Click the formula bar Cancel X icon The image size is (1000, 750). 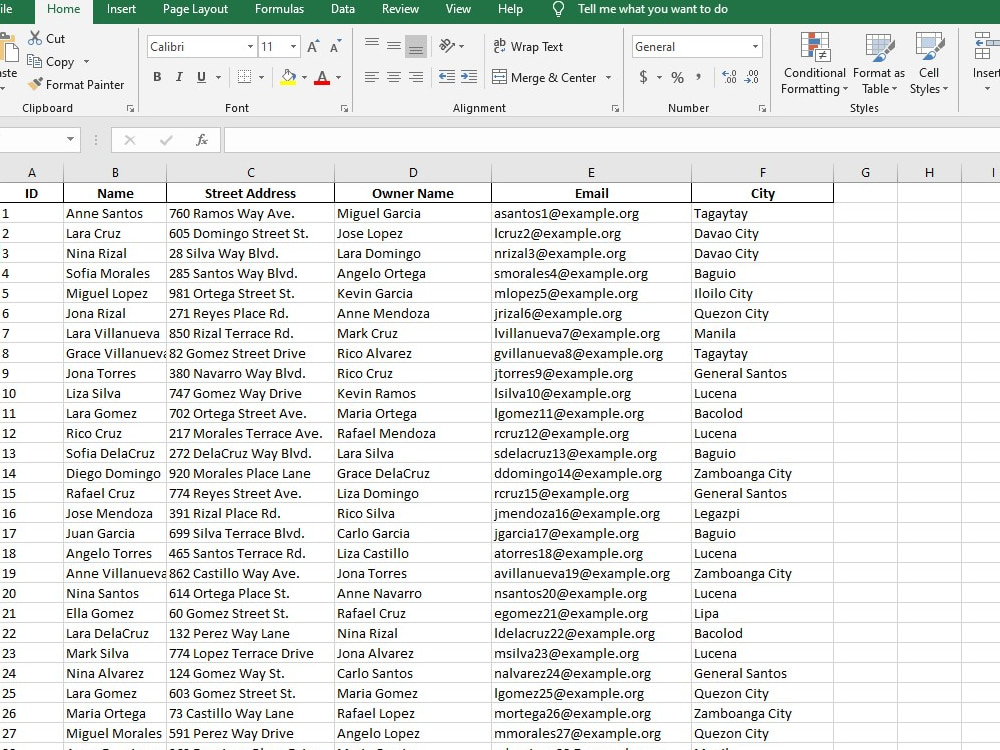tap(129, 140)
